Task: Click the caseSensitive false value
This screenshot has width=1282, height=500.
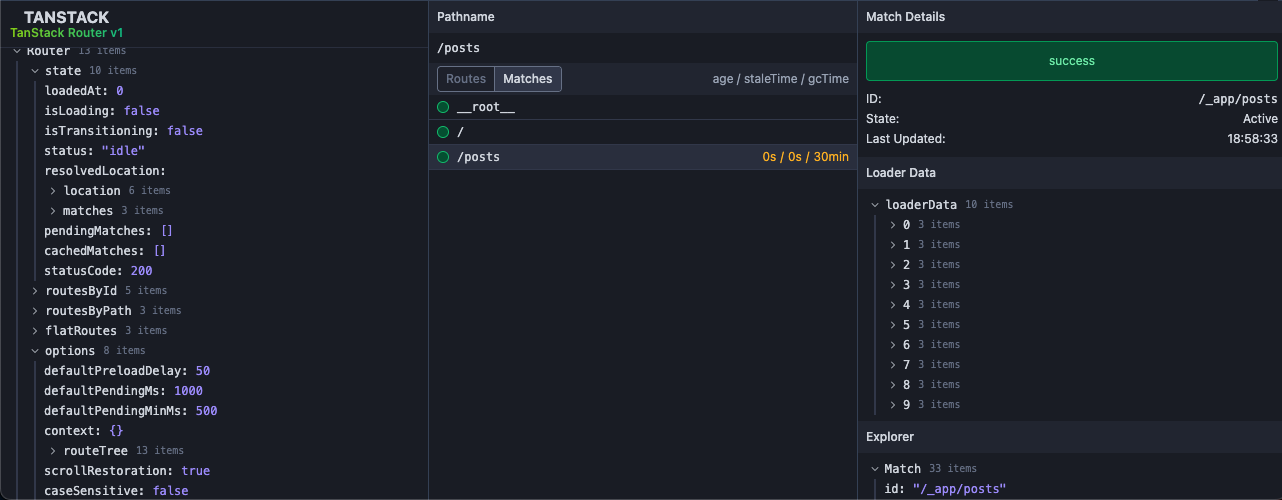Action: 170,491
